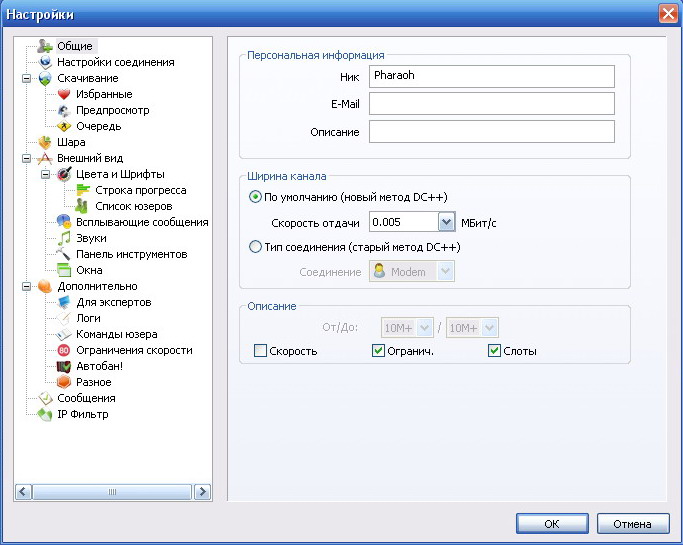Open the Избранные settings page
The width and height of the screenshot is (683, 545).
click(x=104, y=94)
